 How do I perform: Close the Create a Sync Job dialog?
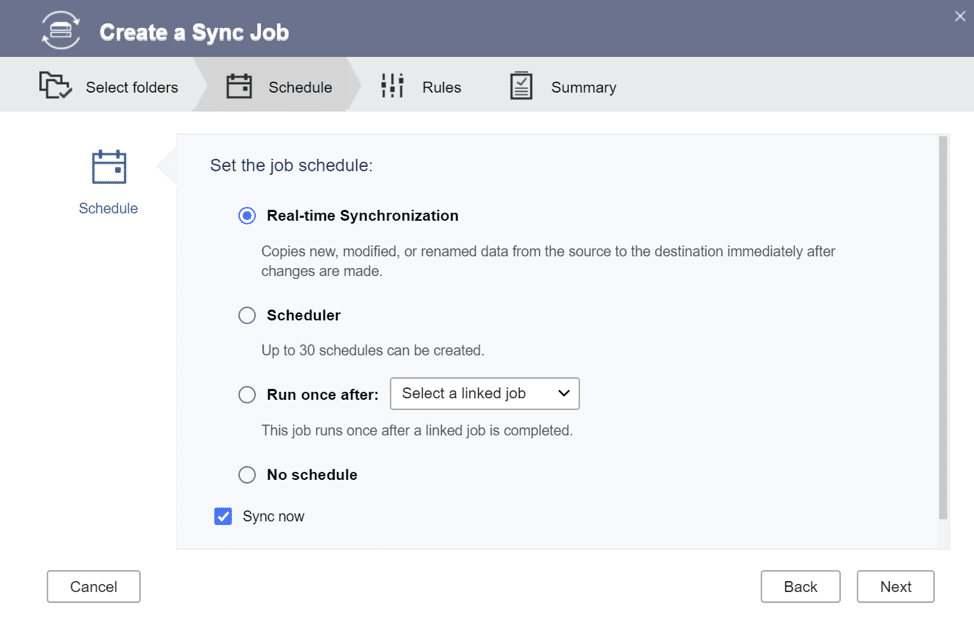point(960,17)
